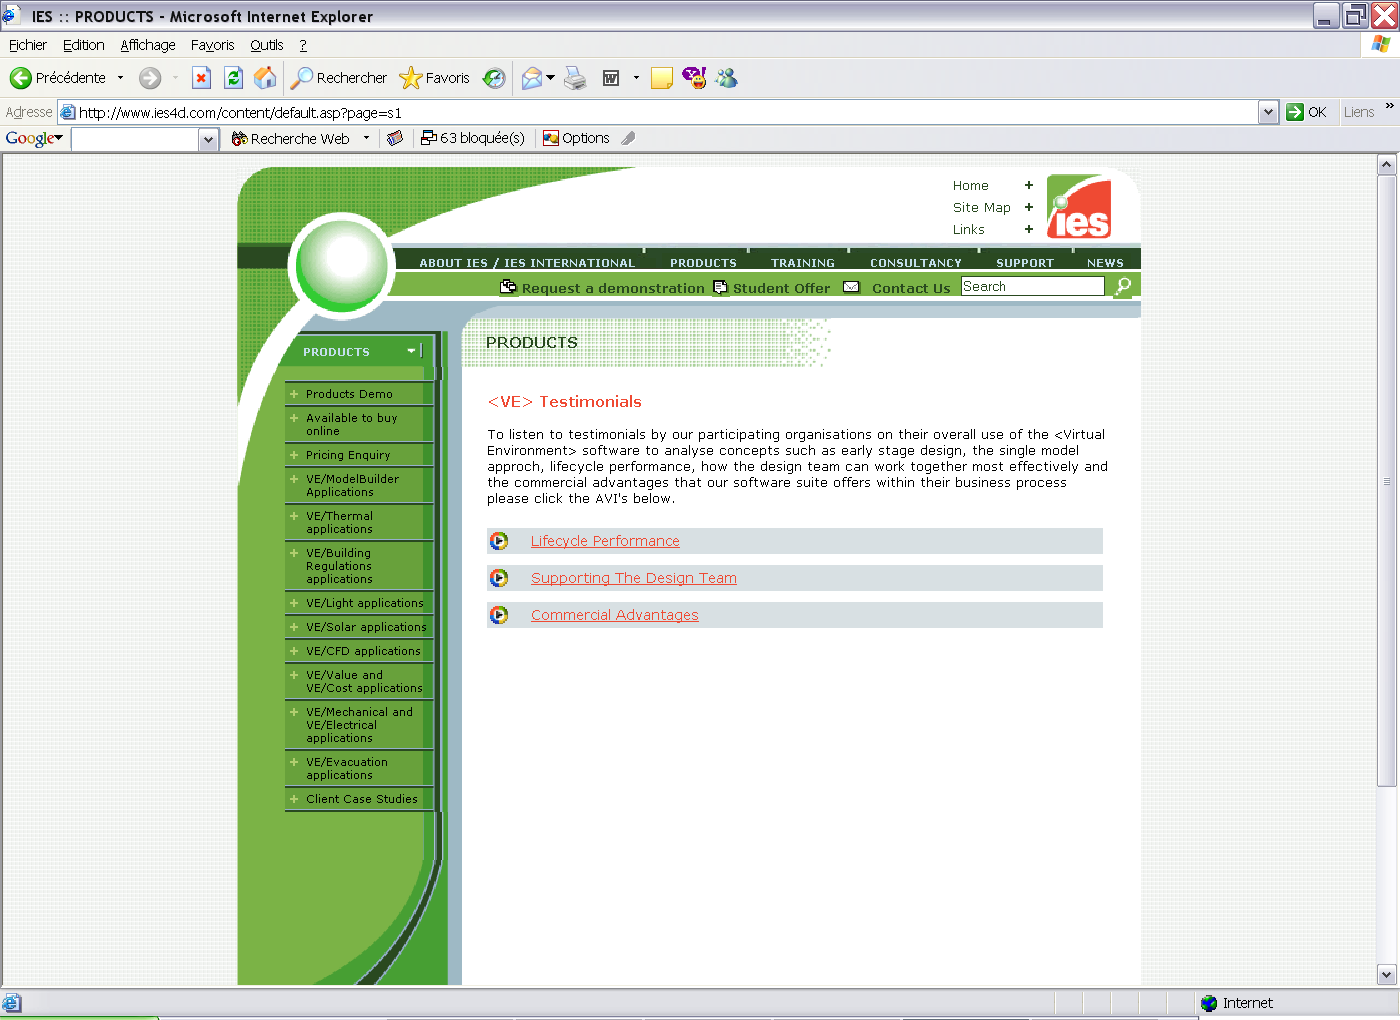Viewport: 1400px width, 1020px height.
Task: Open the SUPPORT navigation tab
Action: (x=1024, y=263)
